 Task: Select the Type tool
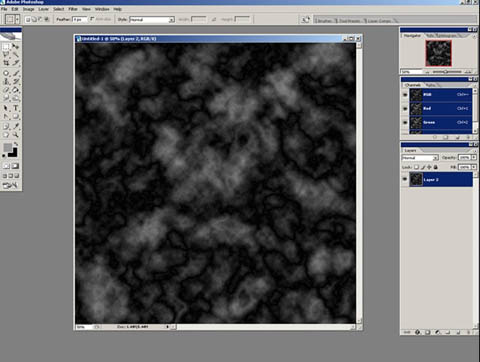coord(16,108)
